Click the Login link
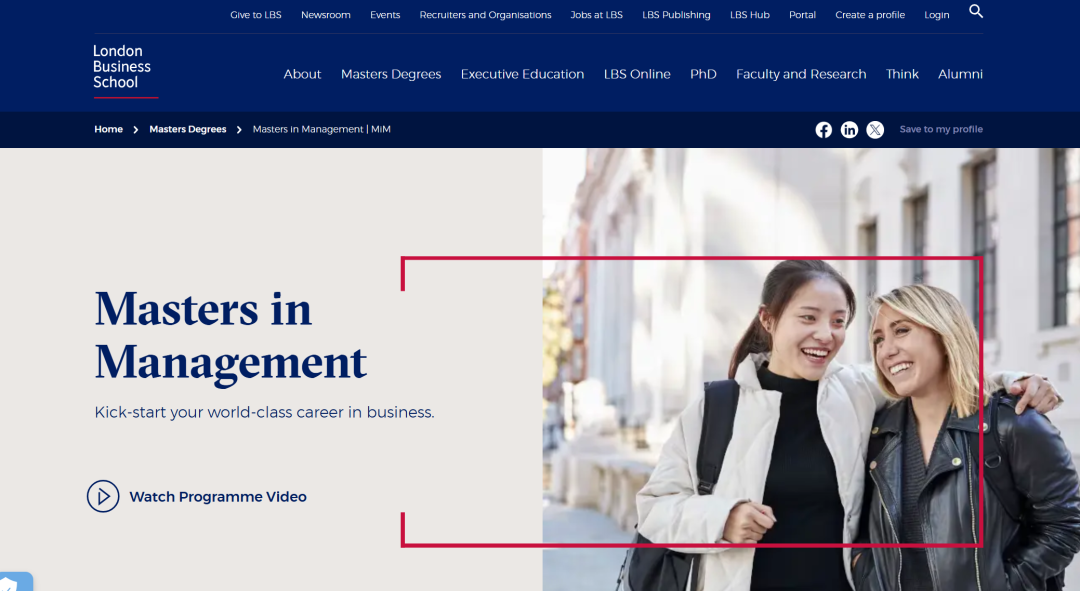This screenshot has height=591, width=1080. pyautogui.click(x=936, y=15)
